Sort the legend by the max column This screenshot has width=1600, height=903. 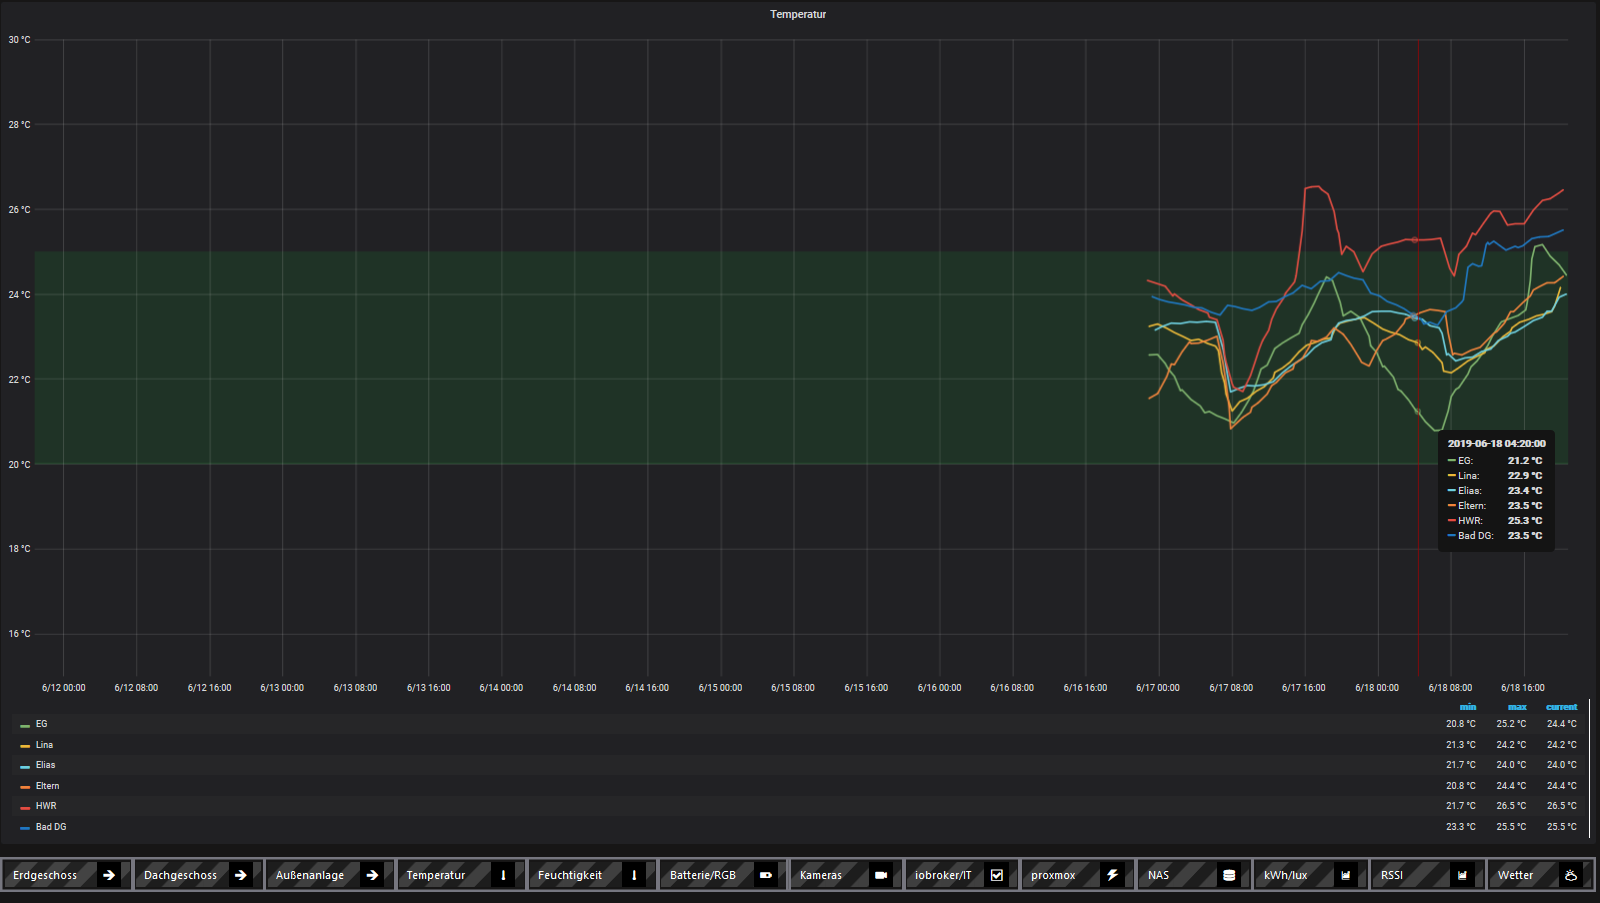(1517, 707)
